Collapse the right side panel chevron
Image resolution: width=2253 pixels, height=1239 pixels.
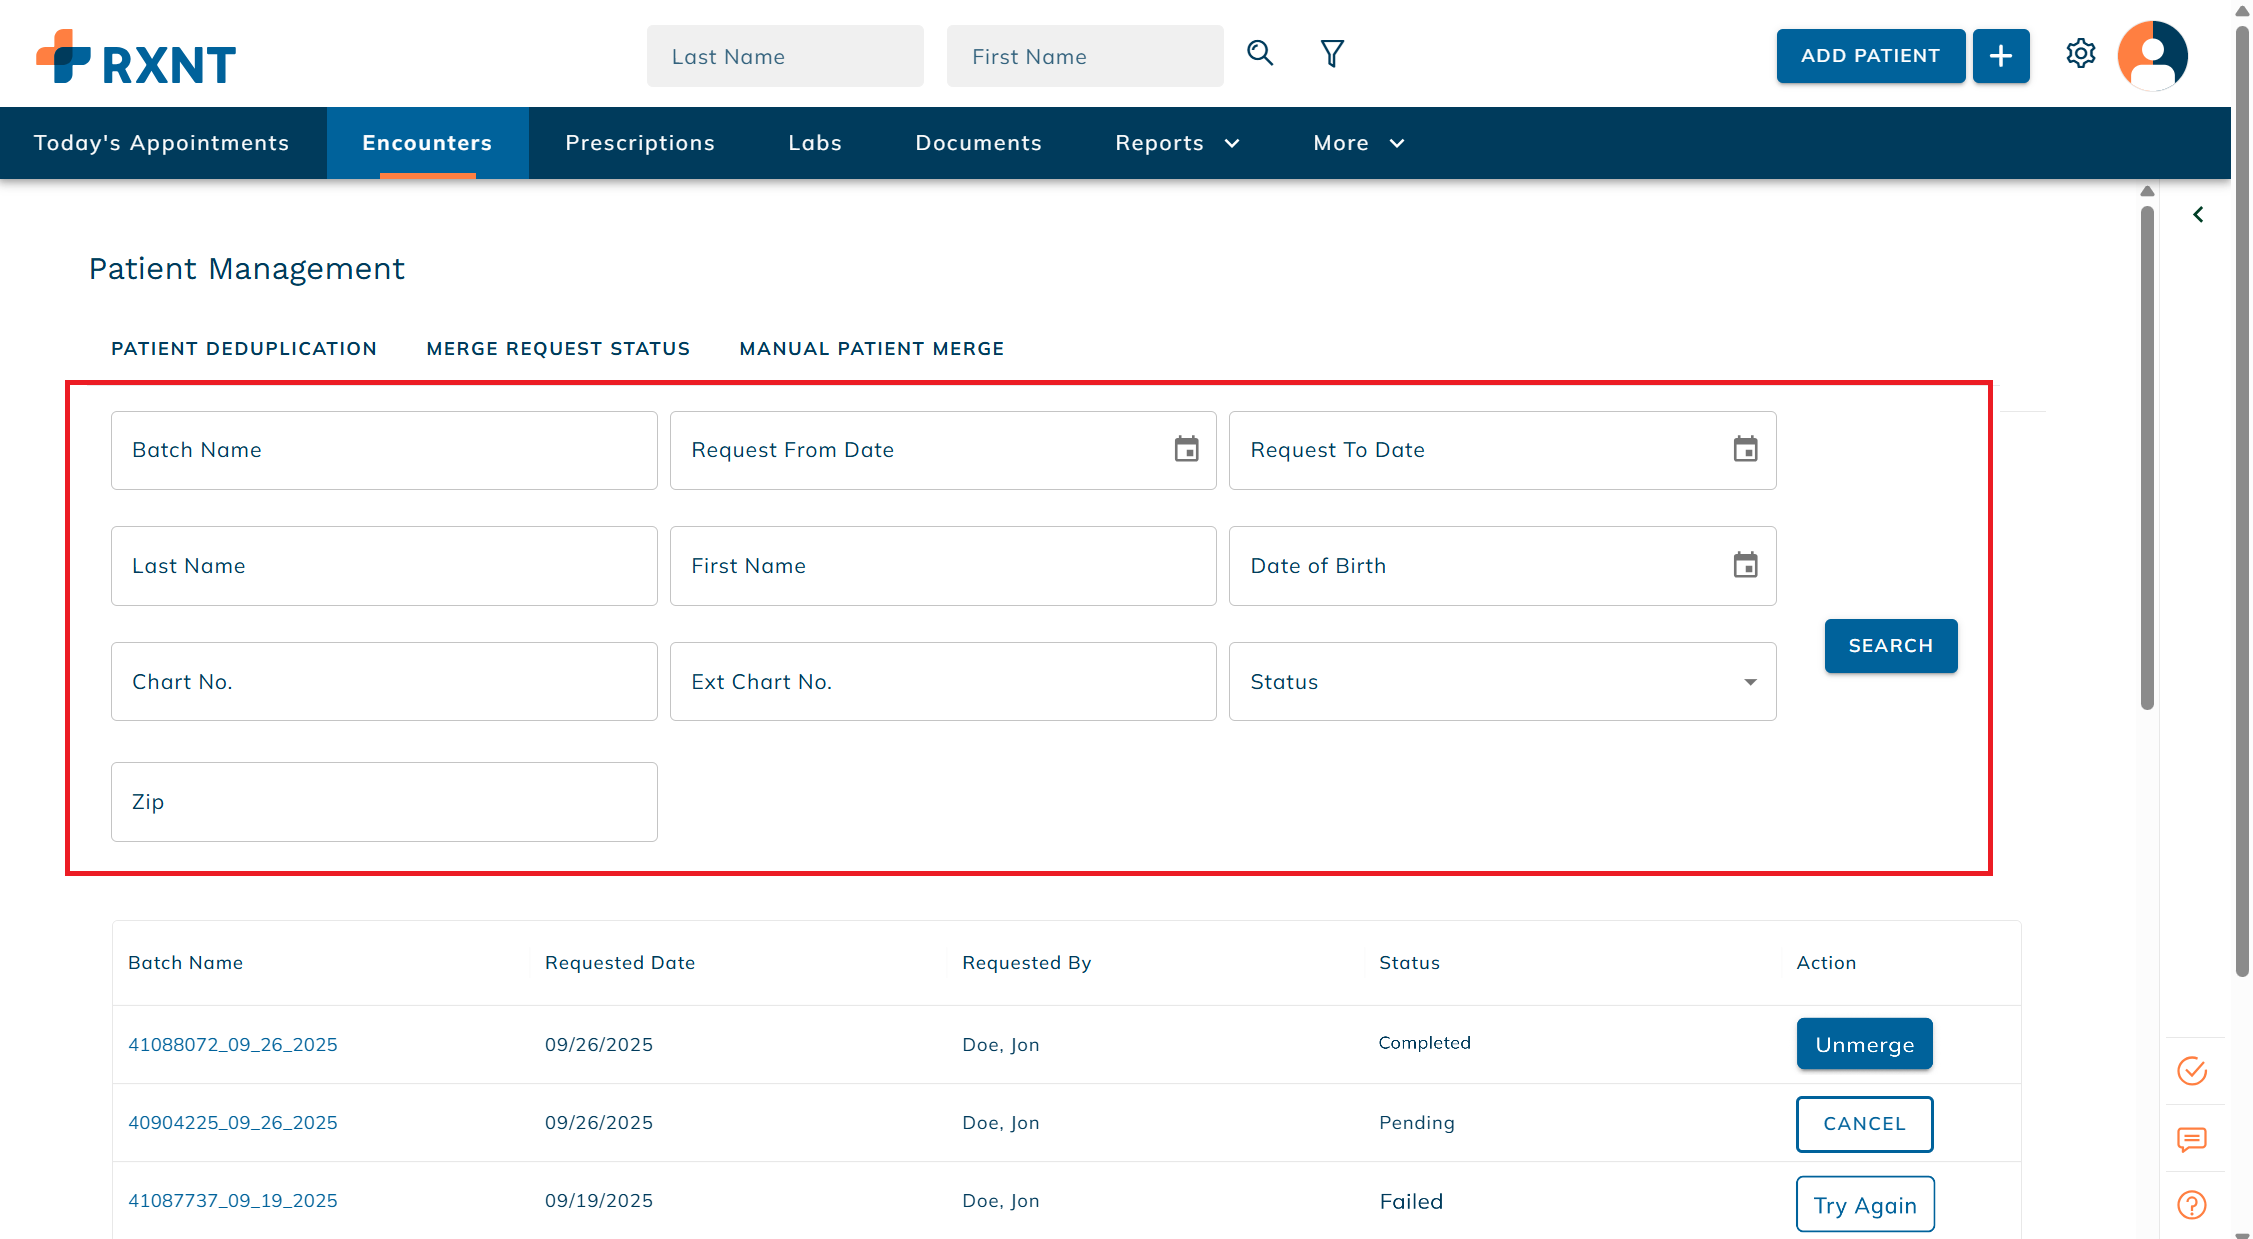(2198, 214)
